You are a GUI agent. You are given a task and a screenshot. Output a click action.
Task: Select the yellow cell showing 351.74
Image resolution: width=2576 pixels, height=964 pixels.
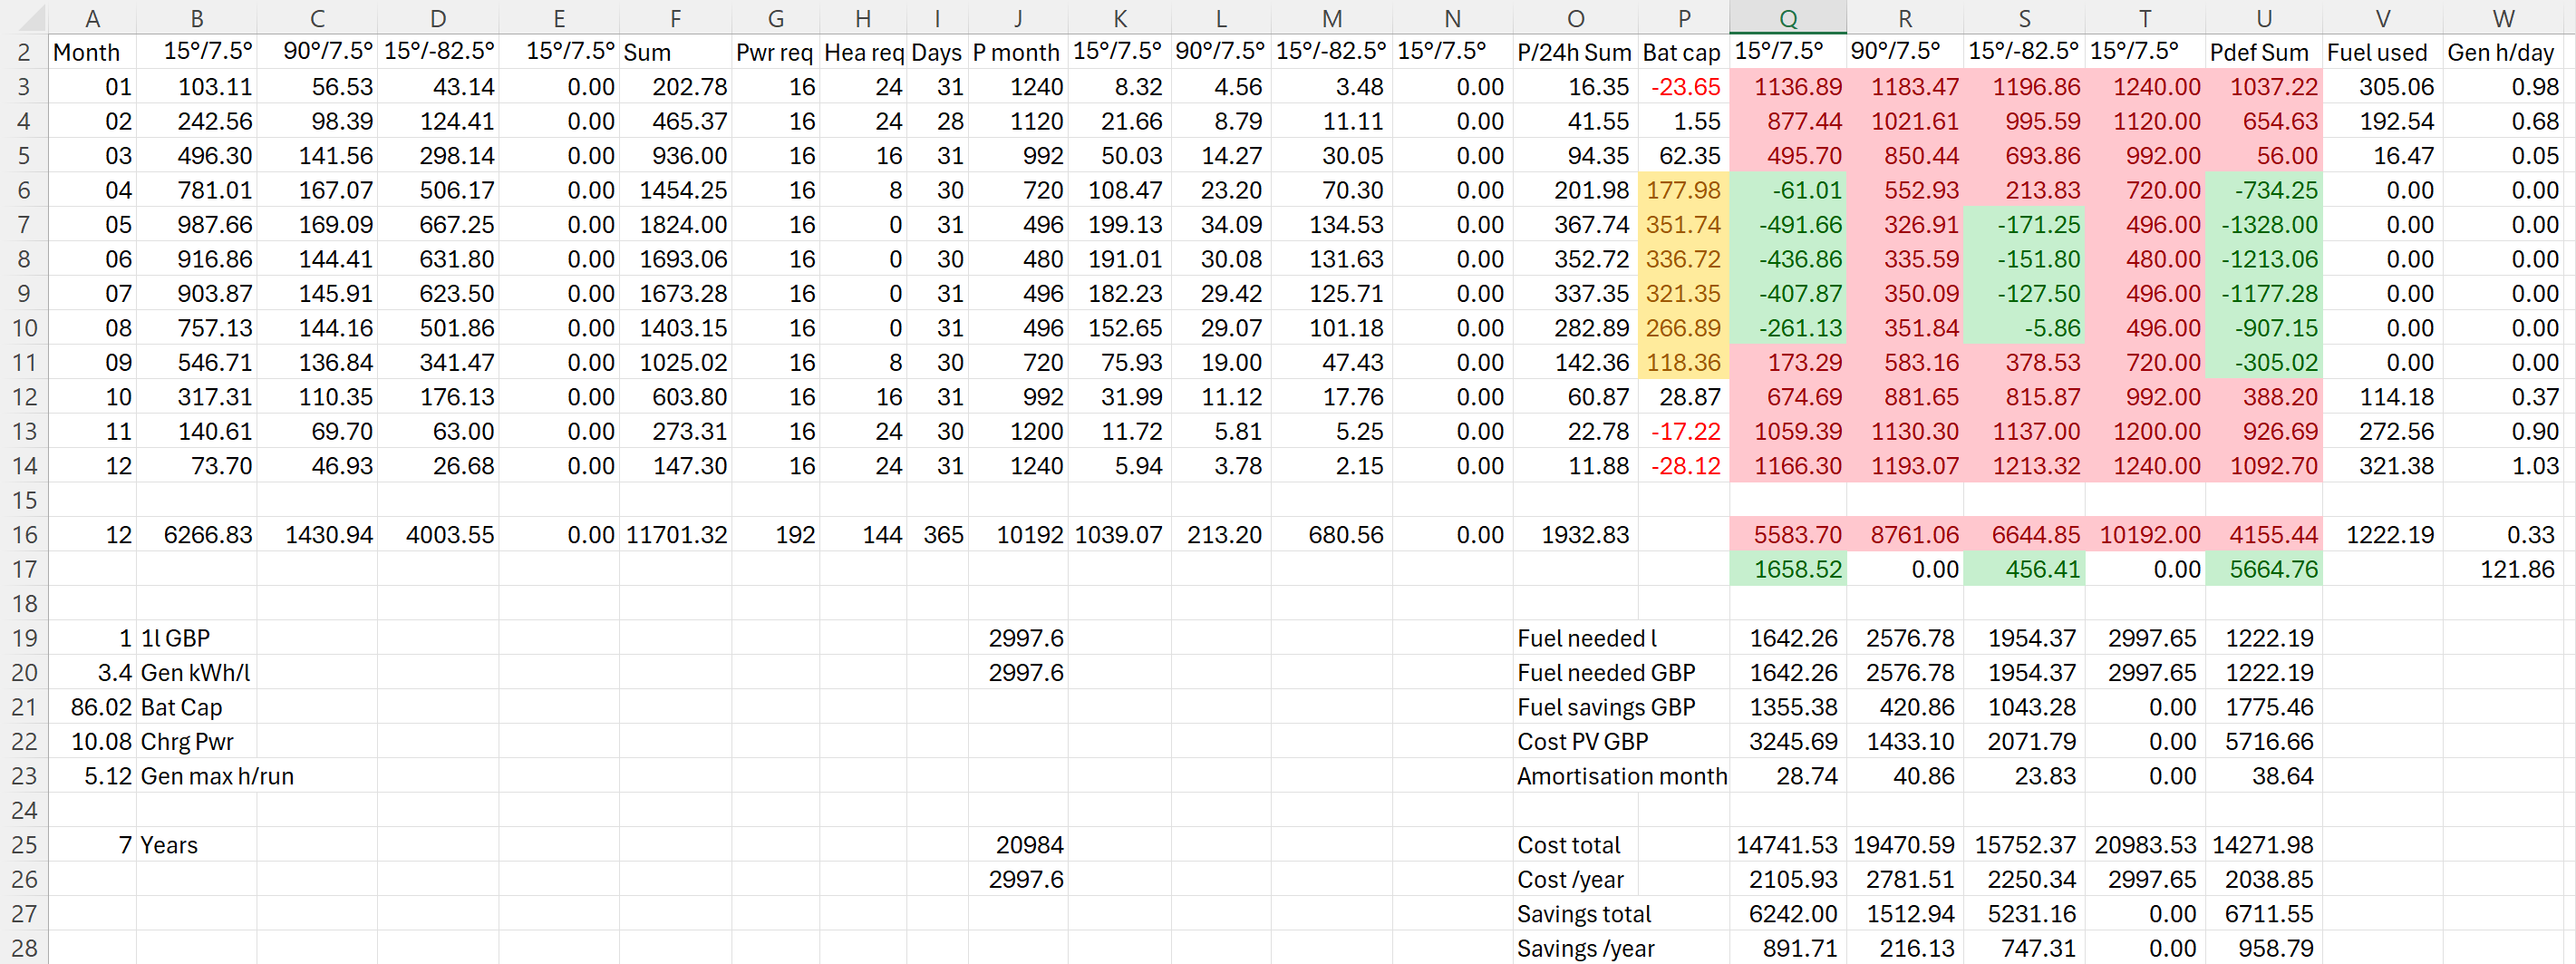[x=1683, y=225]
